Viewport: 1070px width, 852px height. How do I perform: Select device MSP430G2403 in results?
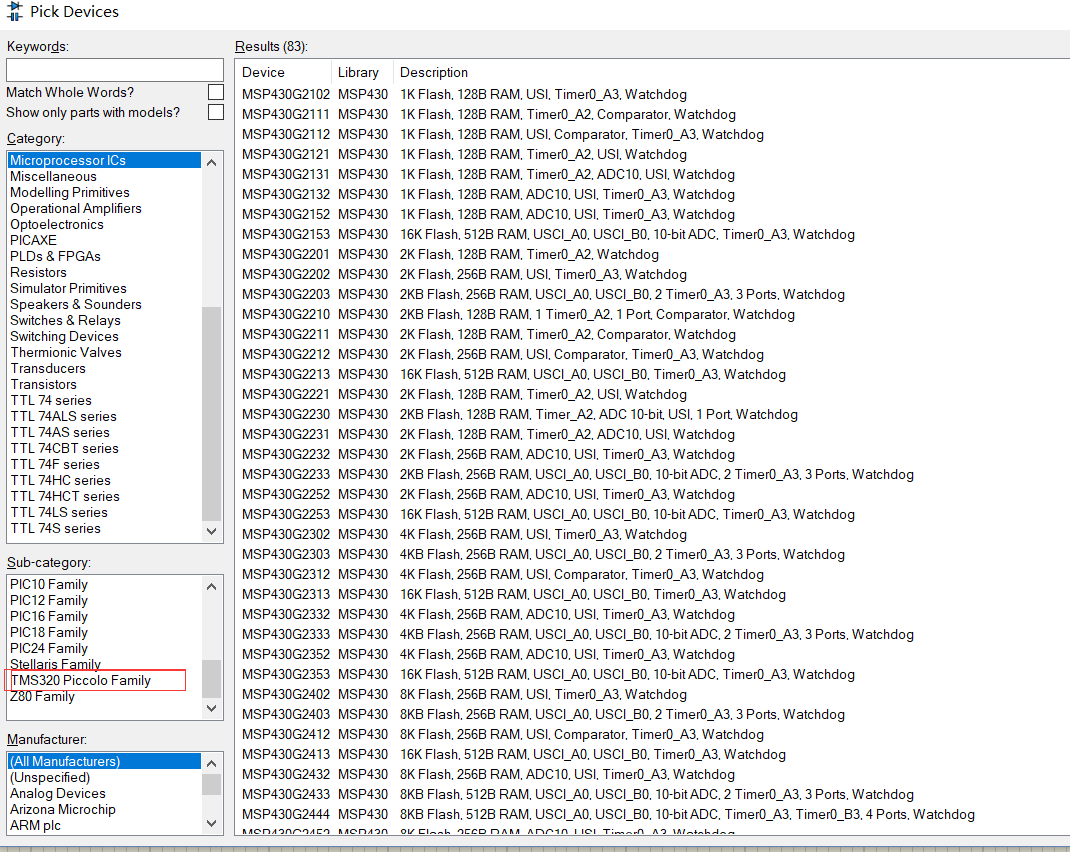pos(285,714)
